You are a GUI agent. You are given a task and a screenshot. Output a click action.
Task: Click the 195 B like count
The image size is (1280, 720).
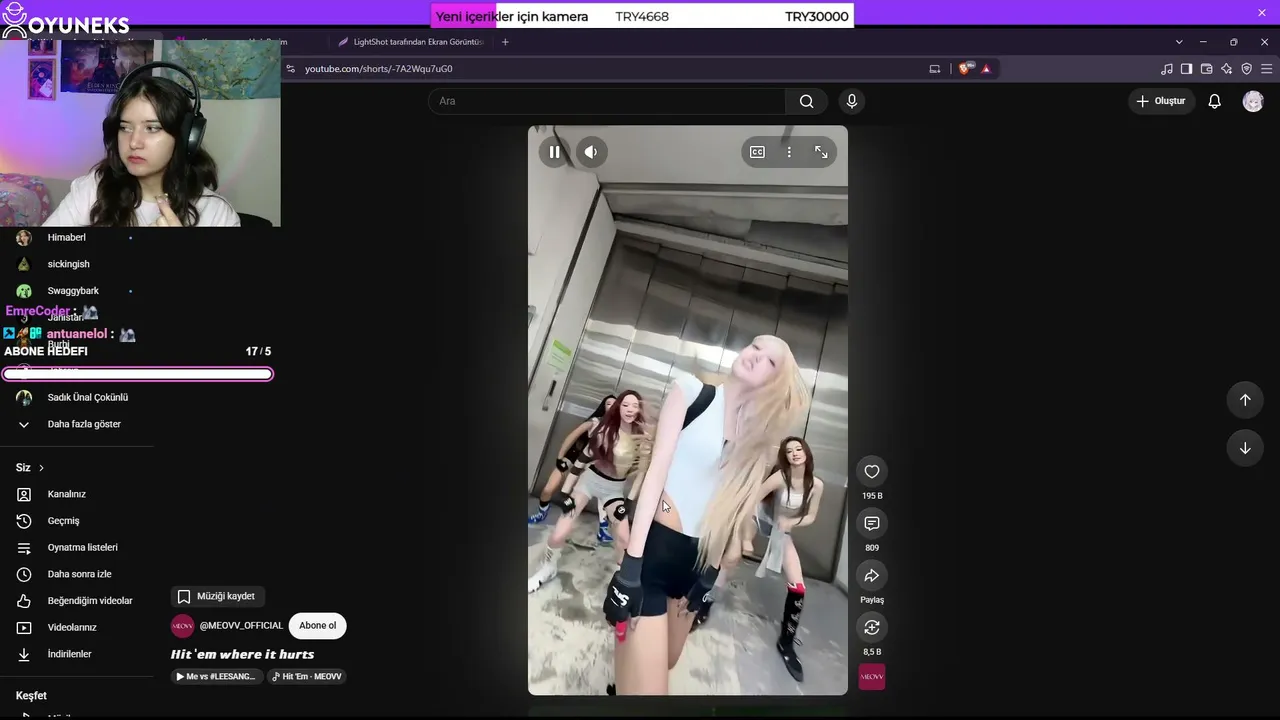(x=872, y=496)
